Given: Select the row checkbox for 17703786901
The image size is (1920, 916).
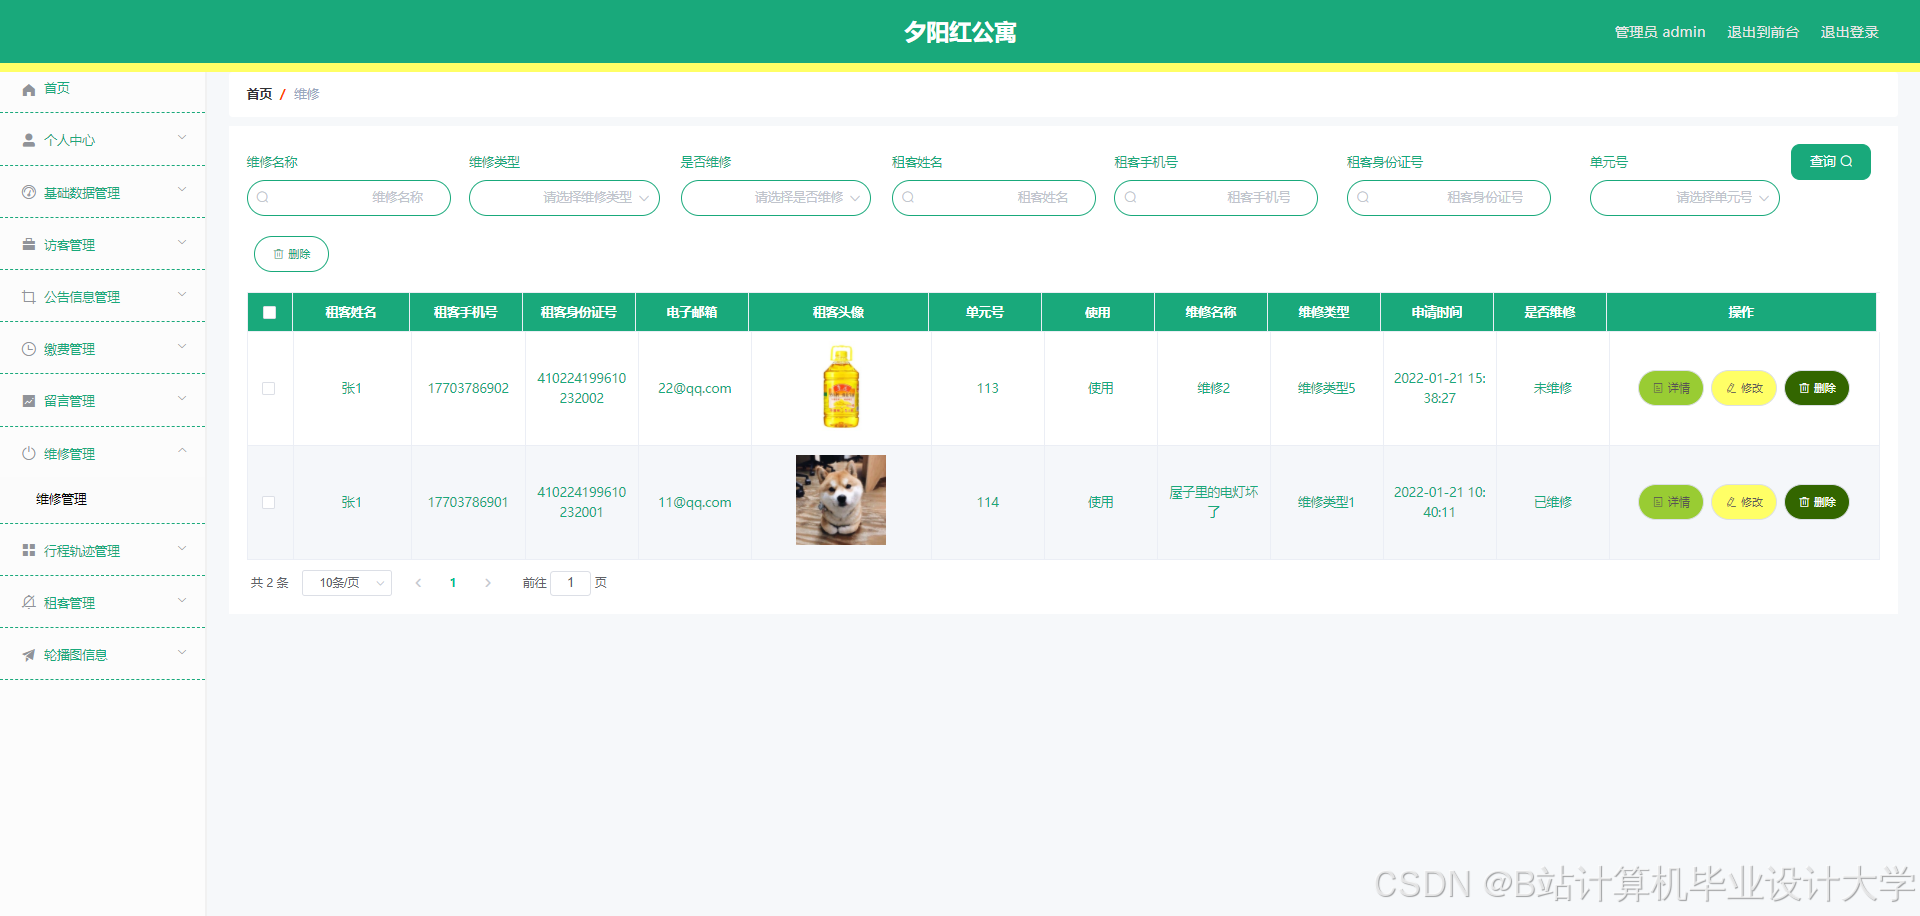Looking at the screenshot, I should 268,502.
